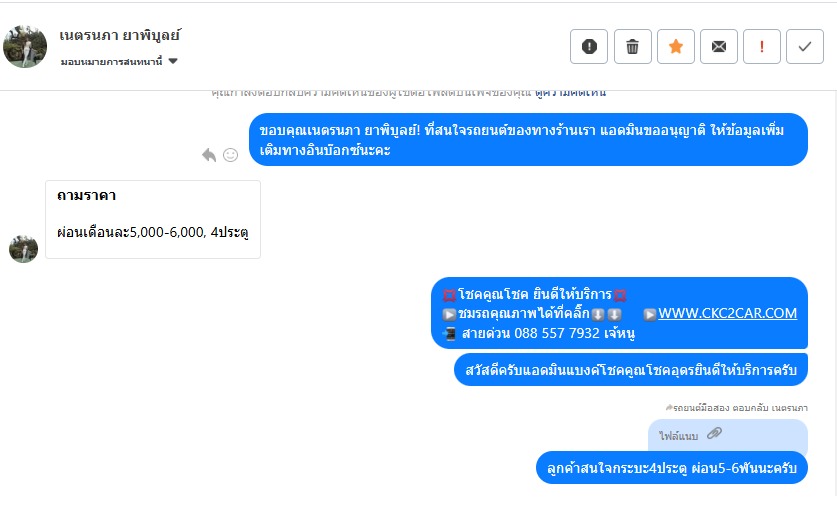Toggle the orange star follow-up marker
Image resolution: width=837 pixels, height=506 pixels.
676,46
